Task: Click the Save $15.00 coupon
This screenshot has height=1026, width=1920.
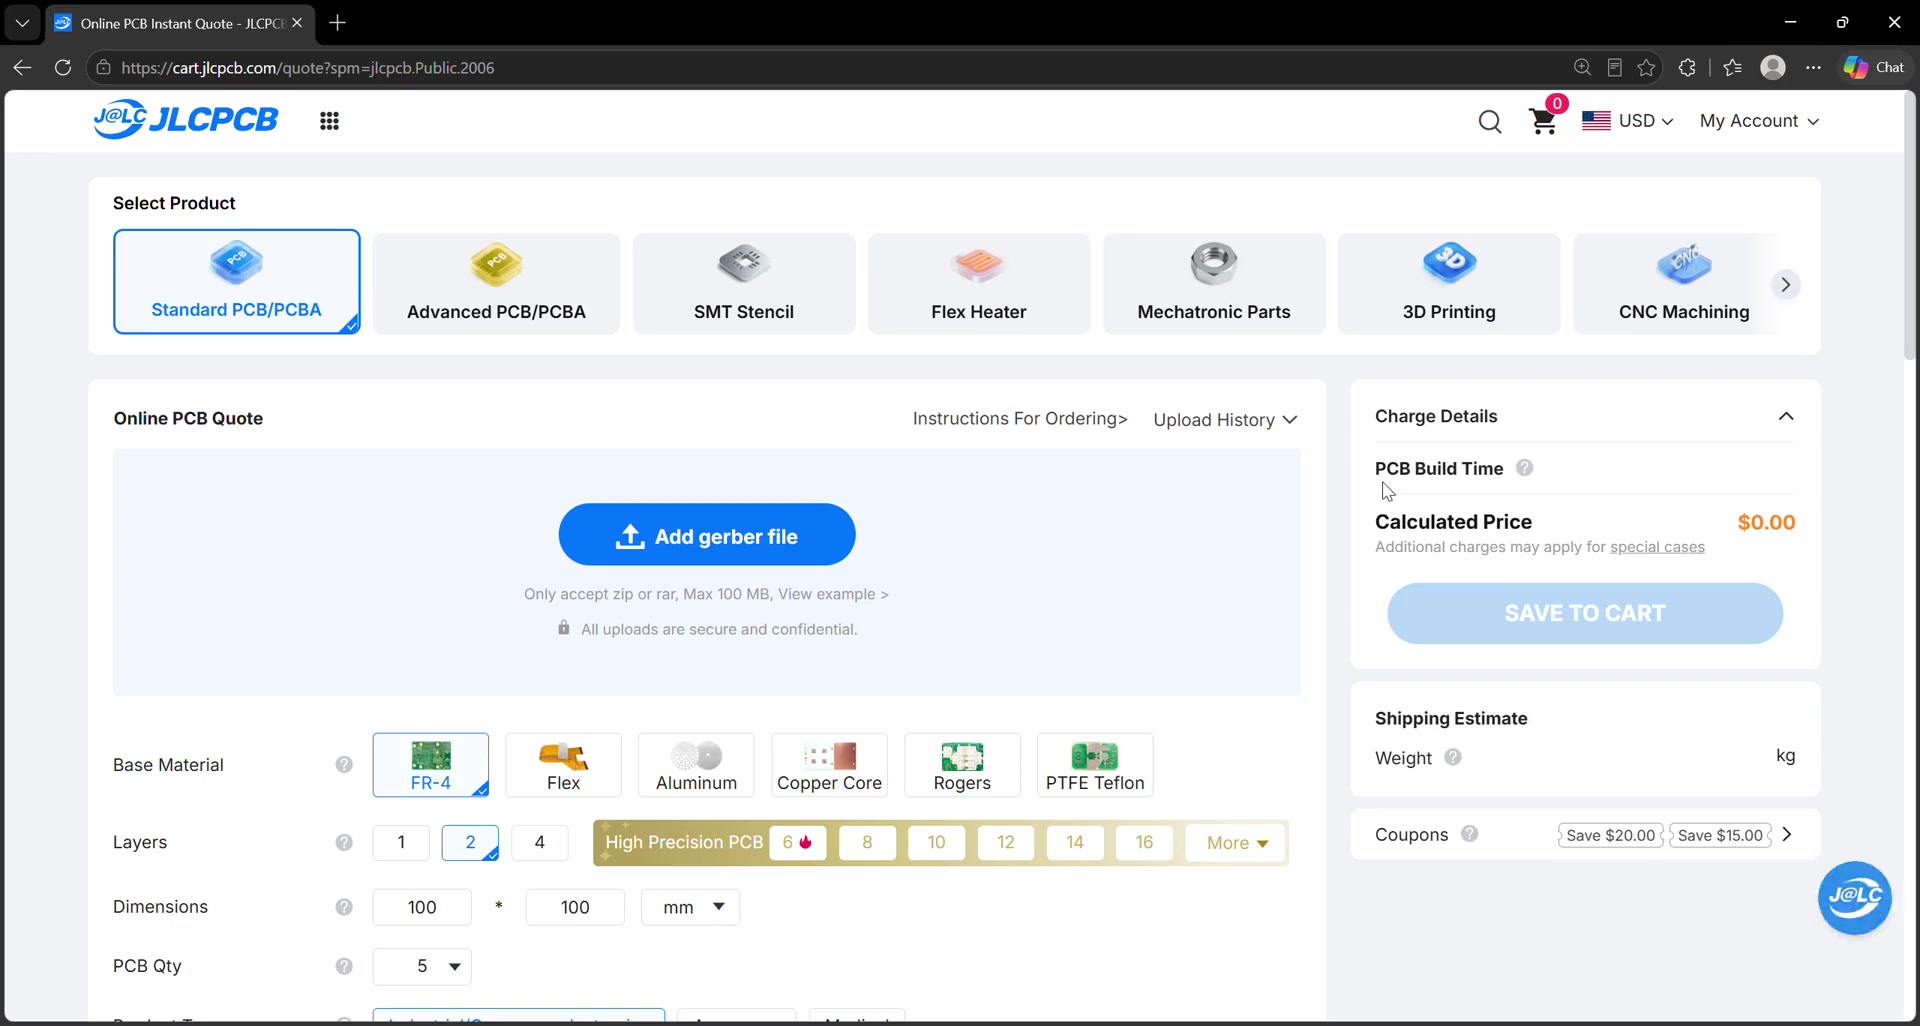Action: (1720, 835)
